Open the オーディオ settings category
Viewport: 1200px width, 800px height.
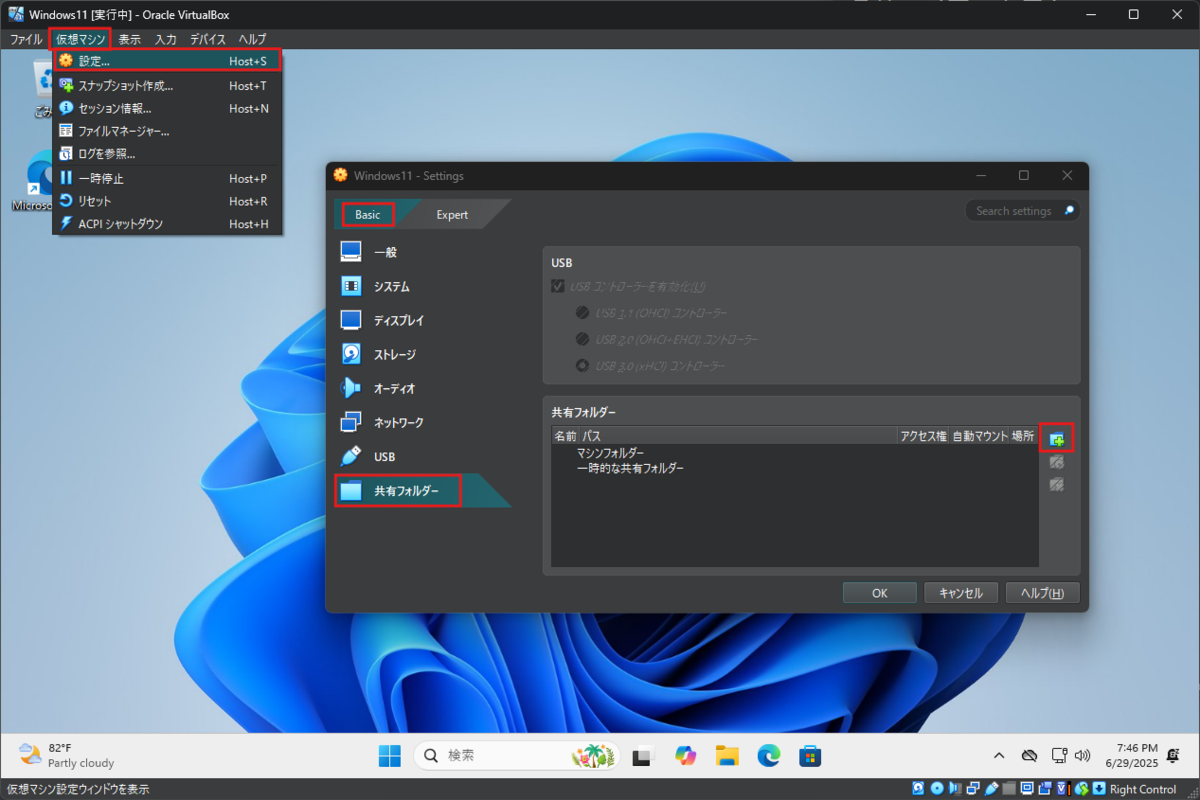pos(422,388)
